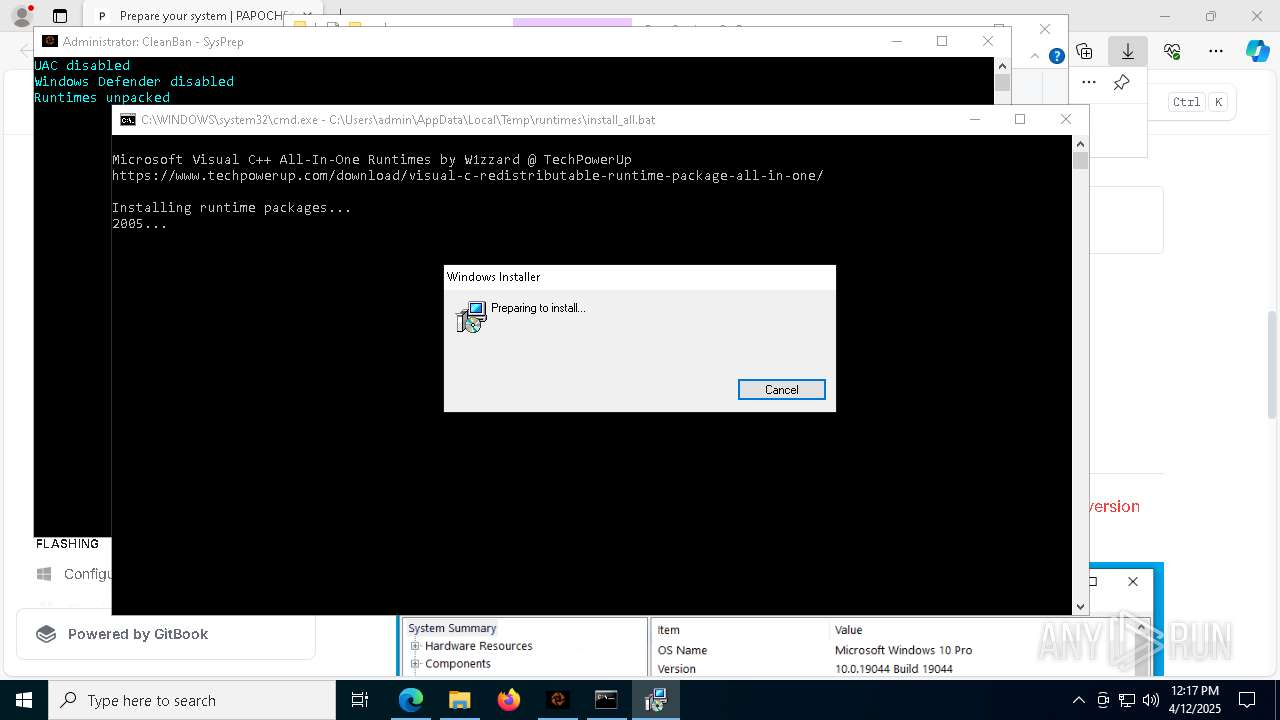This screenshot has height=720, width=1280.
Task: Expand the Hardware Resources tree node
Action: 415,646
